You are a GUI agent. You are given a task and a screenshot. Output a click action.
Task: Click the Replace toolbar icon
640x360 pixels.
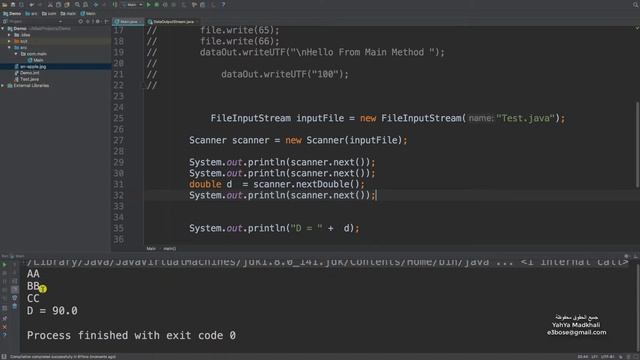point(86,4)
